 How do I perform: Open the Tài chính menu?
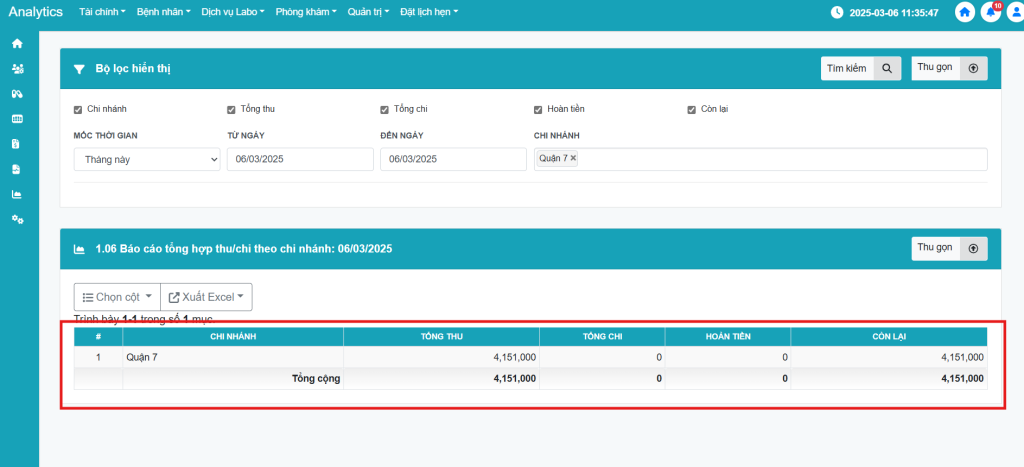(103, 12)
